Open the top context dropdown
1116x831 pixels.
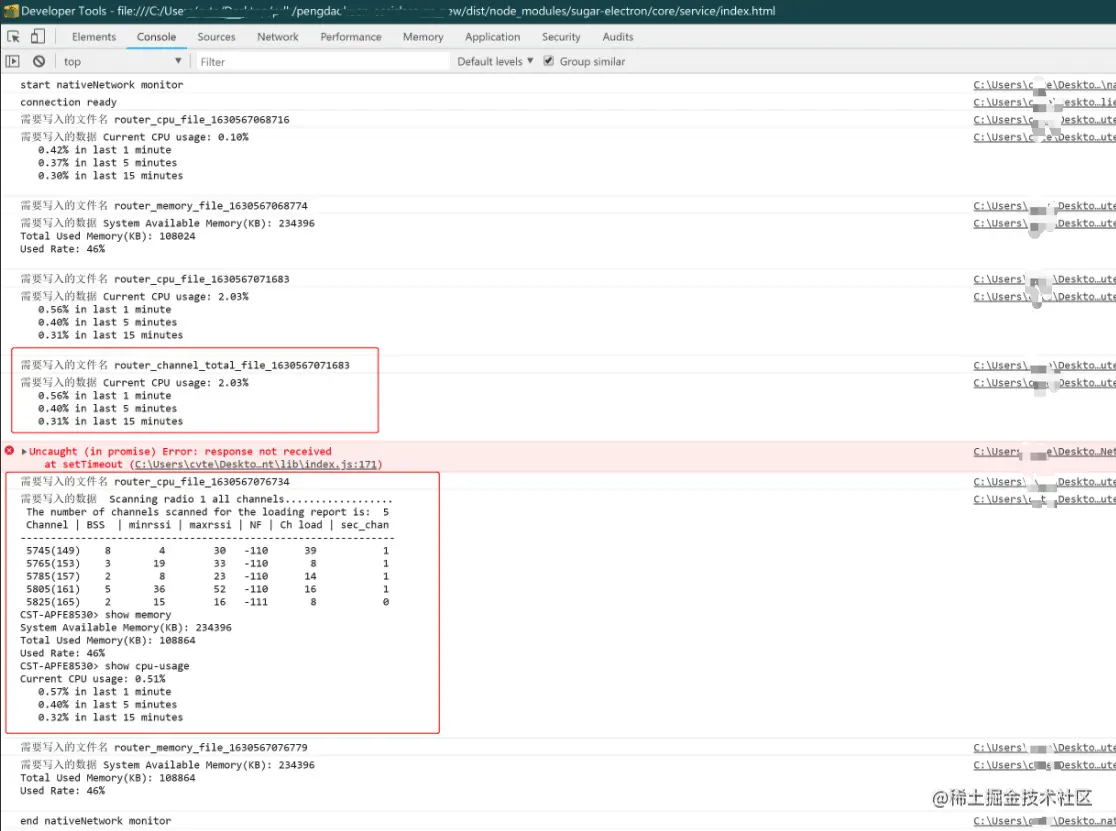122,61
